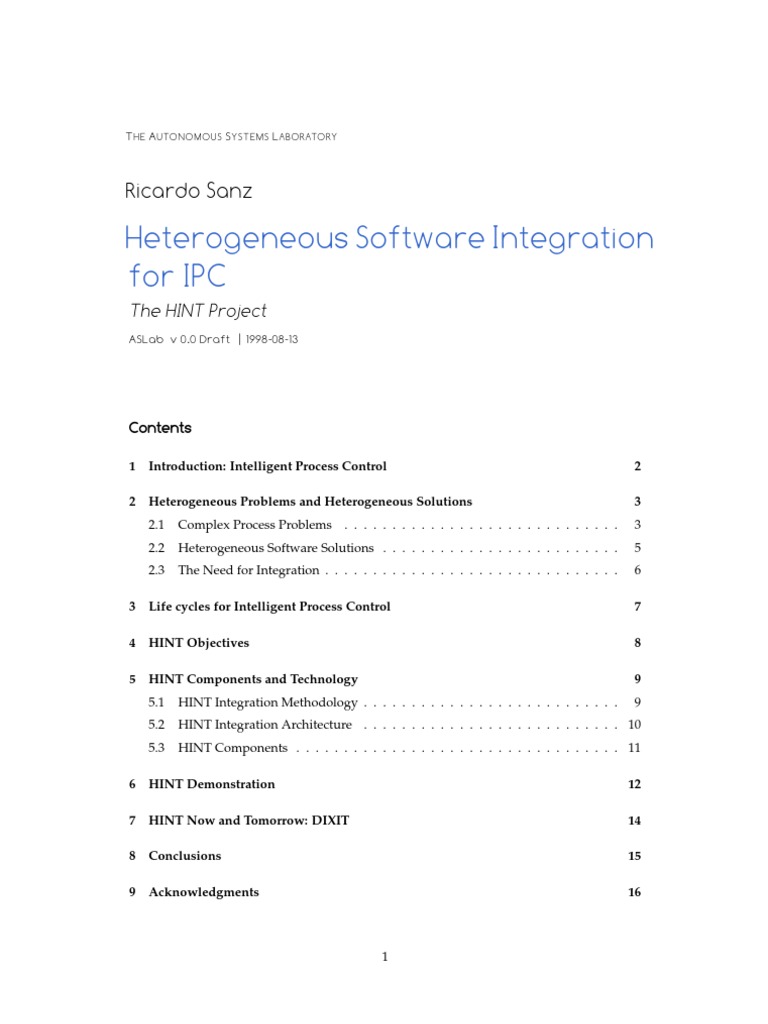This screenshot has height=1024, width=768.
Task: Open contents entry 'Introduction: Intelligent Process Control'
Action: [267, 466]
